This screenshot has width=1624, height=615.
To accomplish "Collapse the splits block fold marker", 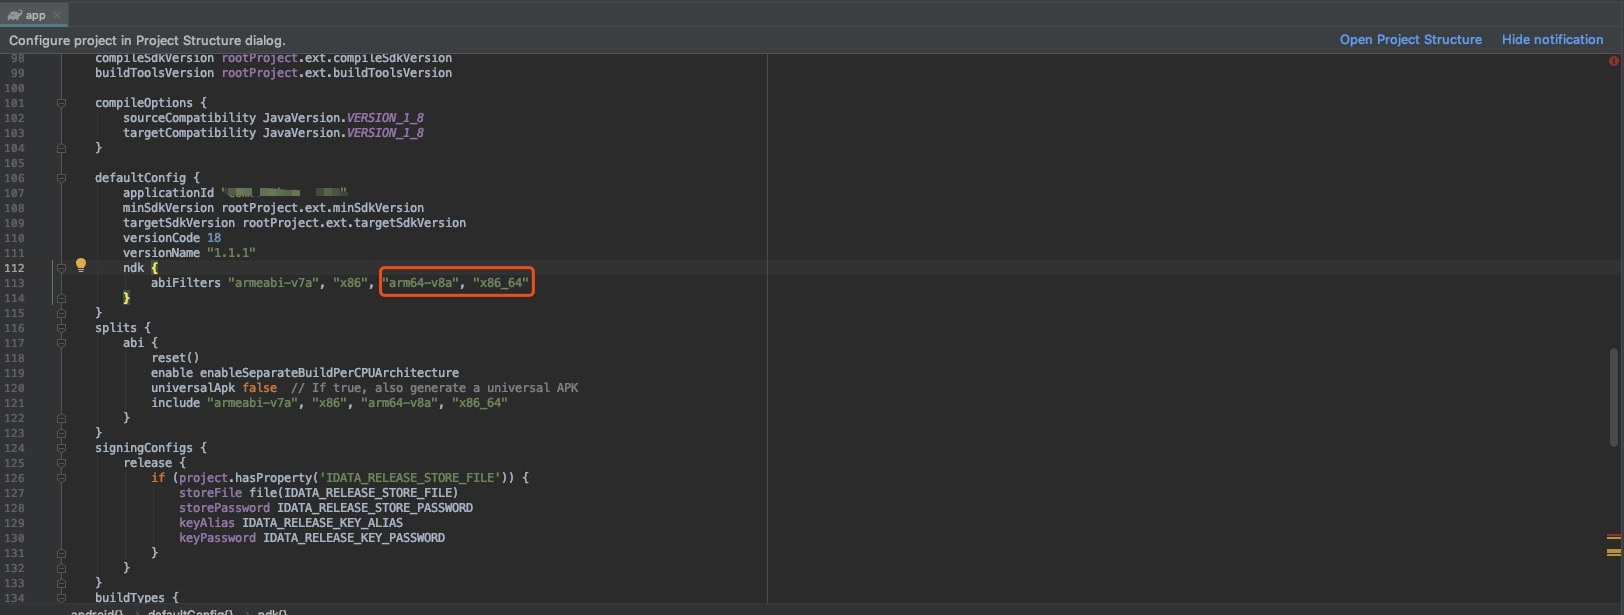I will [x=61, y=328].
